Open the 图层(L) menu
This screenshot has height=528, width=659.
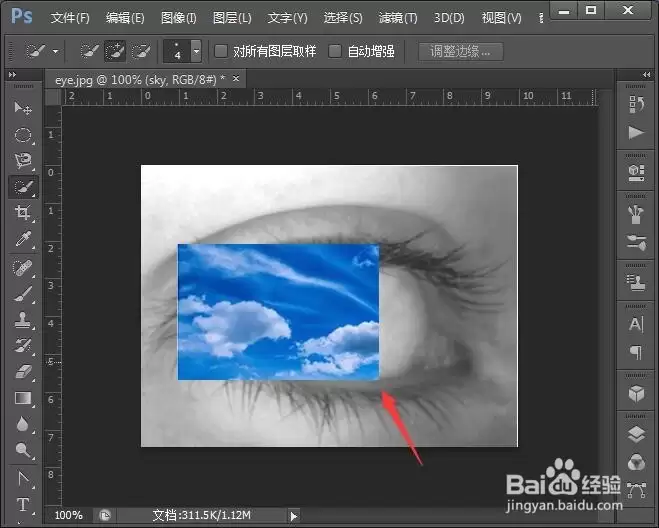[232, 18]
